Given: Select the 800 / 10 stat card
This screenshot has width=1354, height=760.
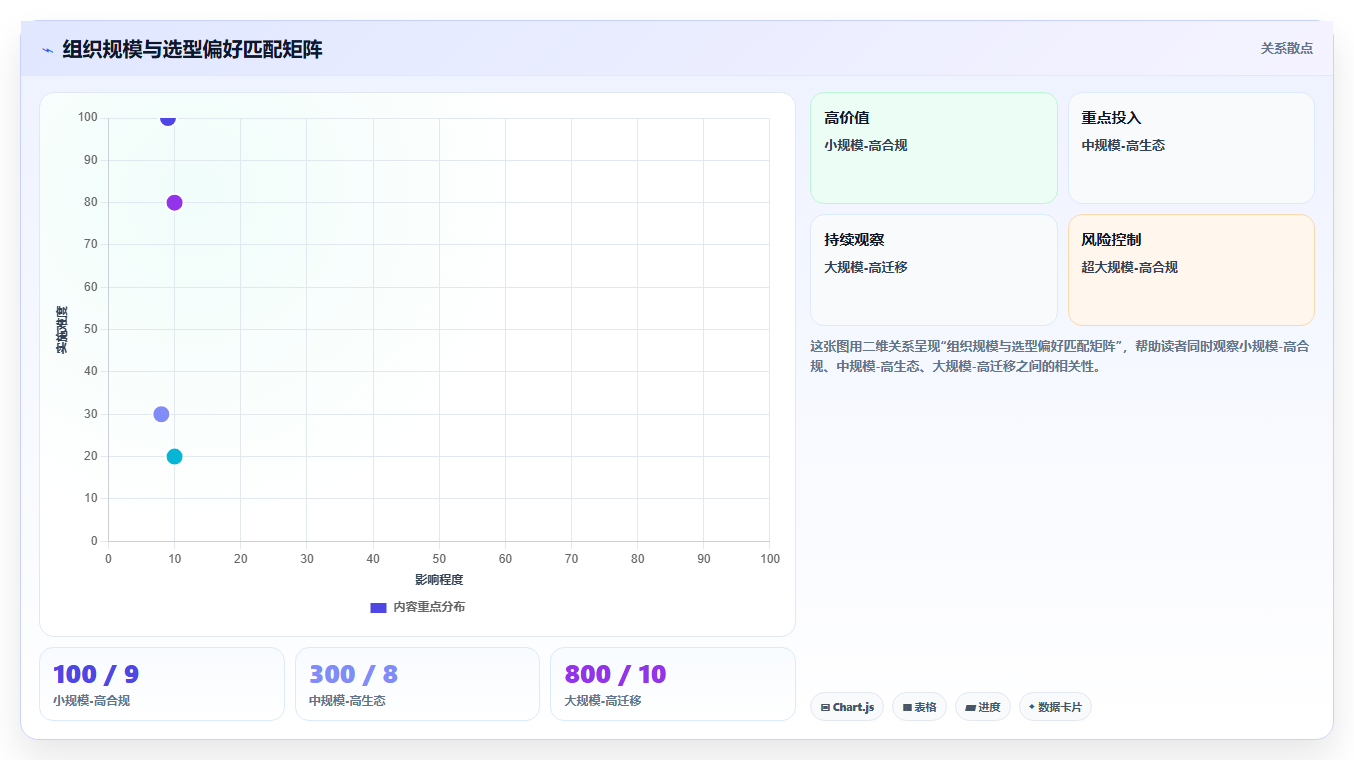Looking at the screenshot, I should coord(673,684).
